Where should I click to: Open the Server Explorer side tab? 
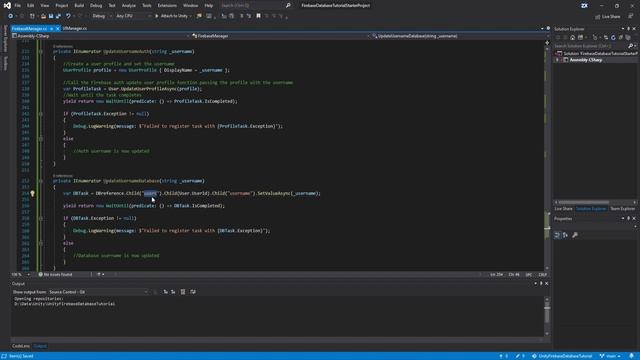point(5,38)
